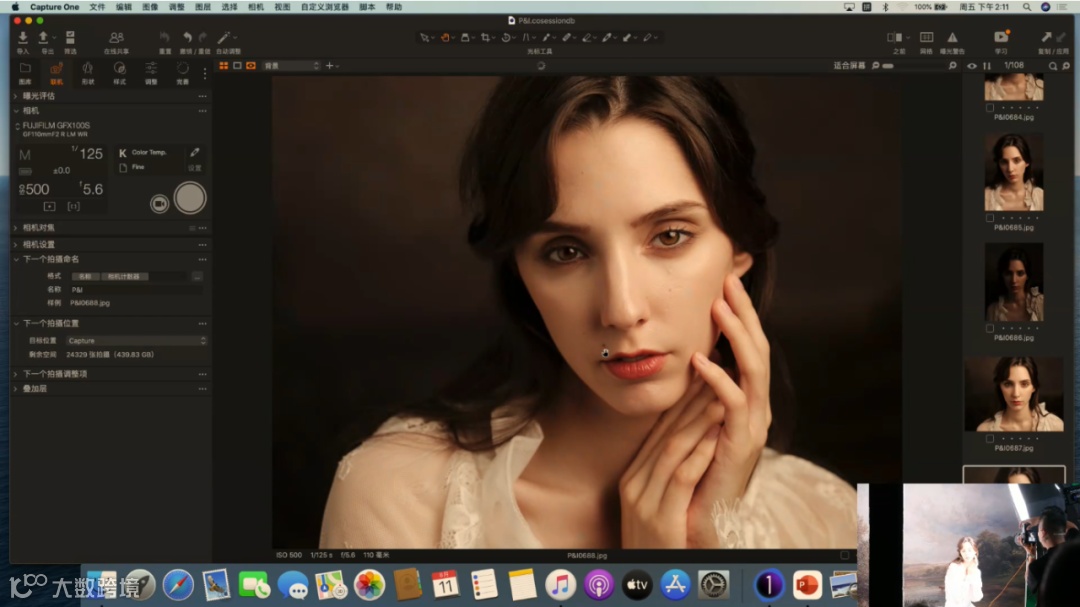Screen dimensions: 1080x607
Task: Select the Rotate cursor tool
Action: pos(506,38)
